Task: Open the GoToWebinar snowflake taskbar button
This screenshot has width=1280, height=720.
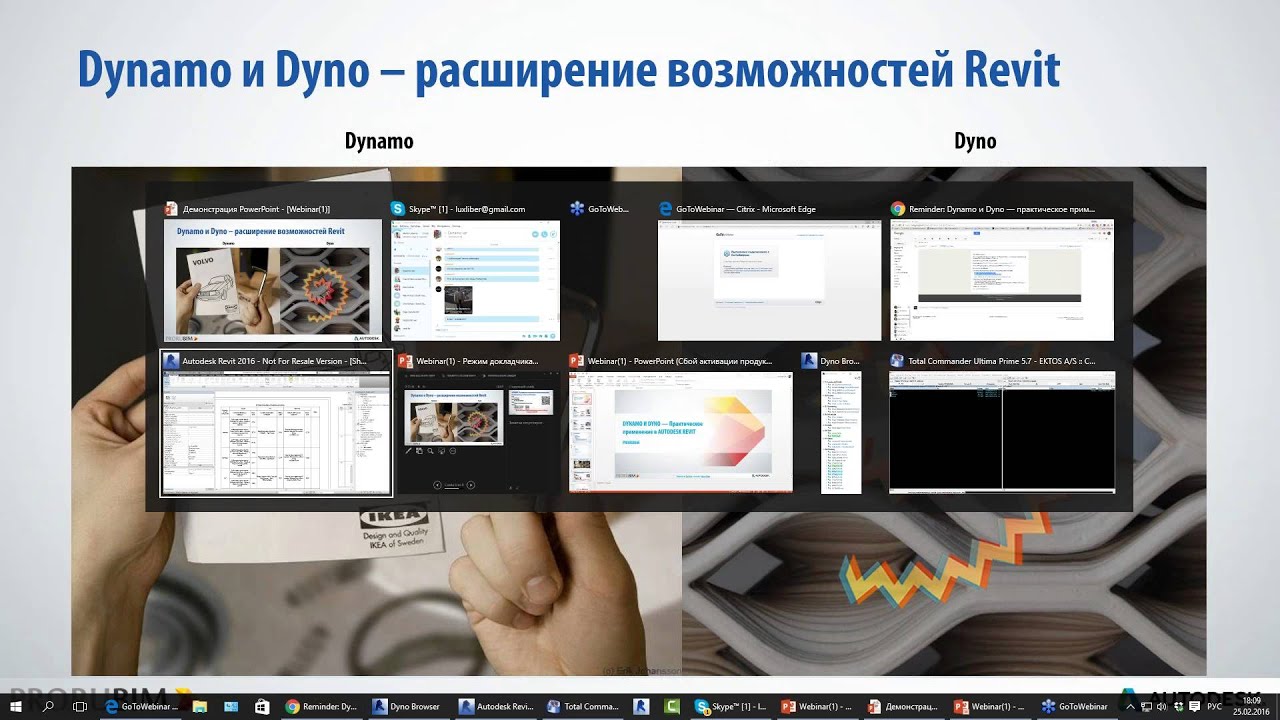Action: pos(1076,706)
